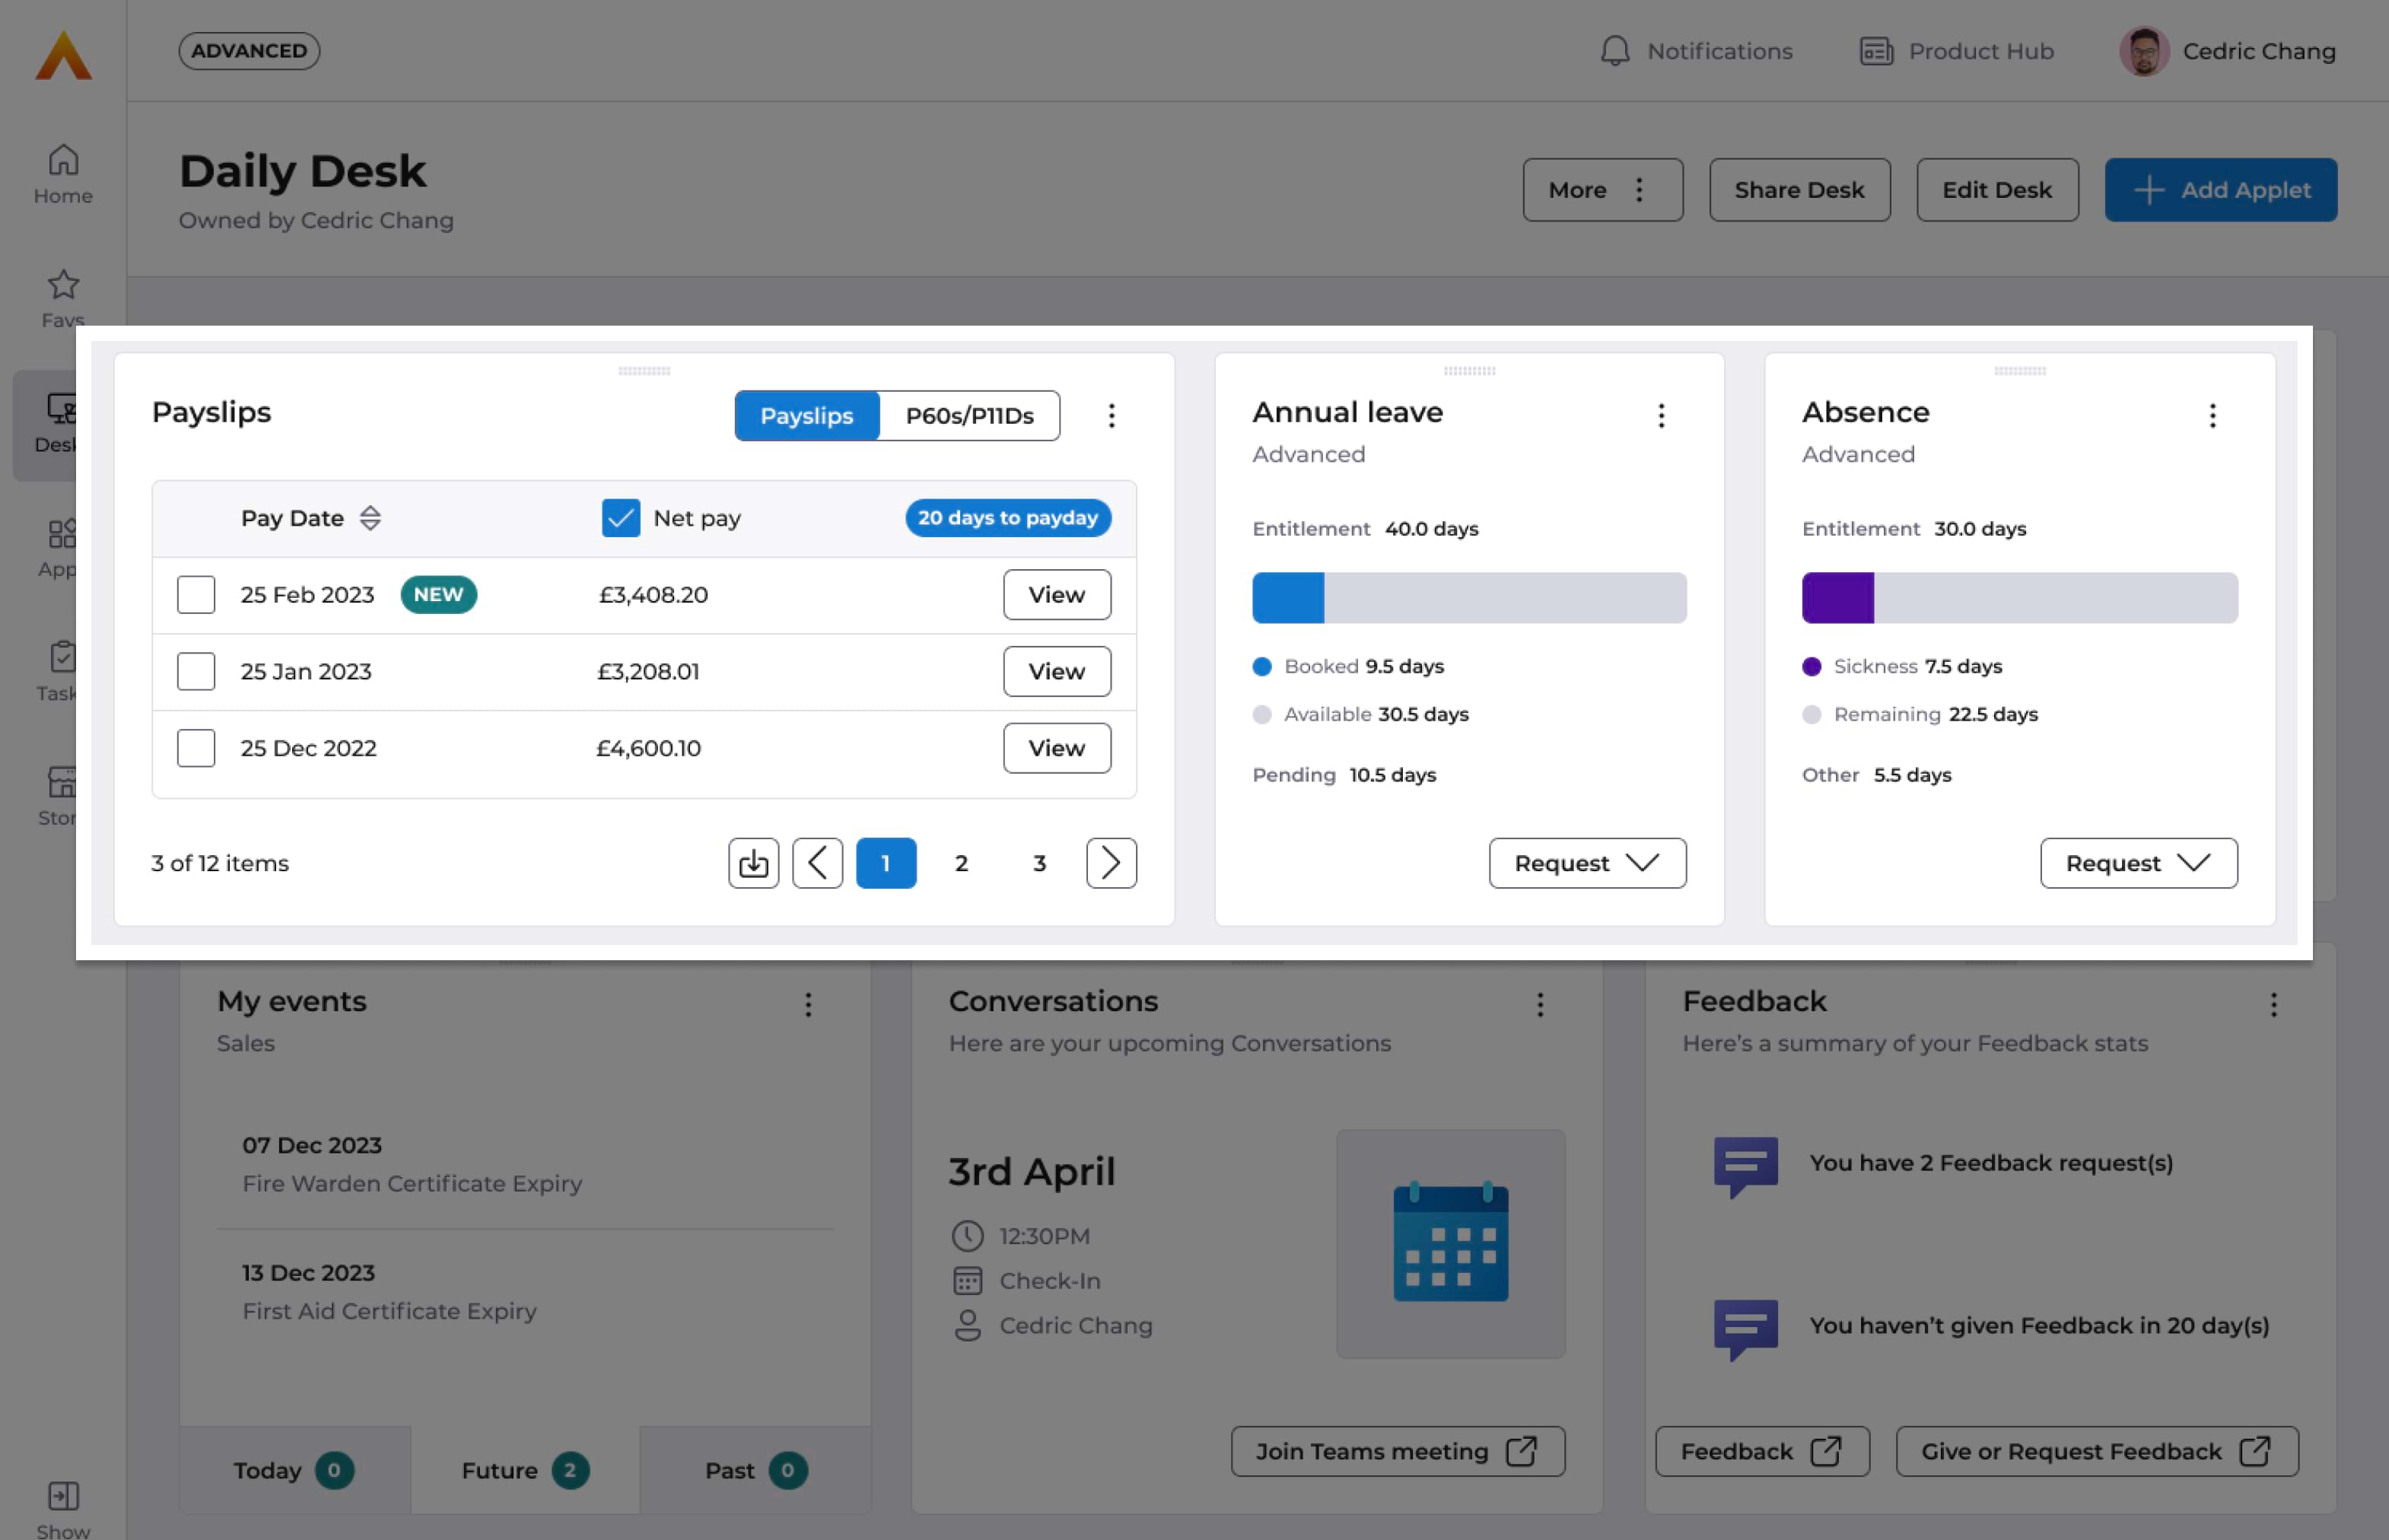This screenshot has height=1540, width=2389.
Task: Sort by Pay Date arrows
Action: click(370, 518)
